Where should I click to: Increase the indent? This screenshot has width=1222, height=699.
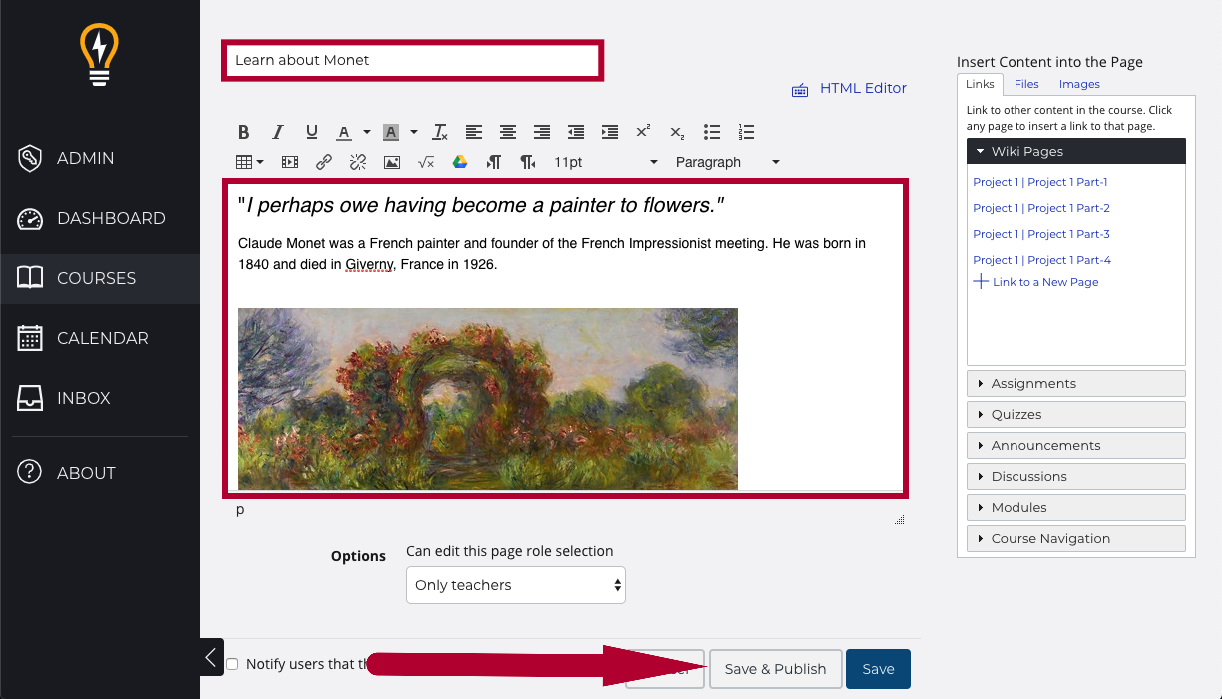610,132
